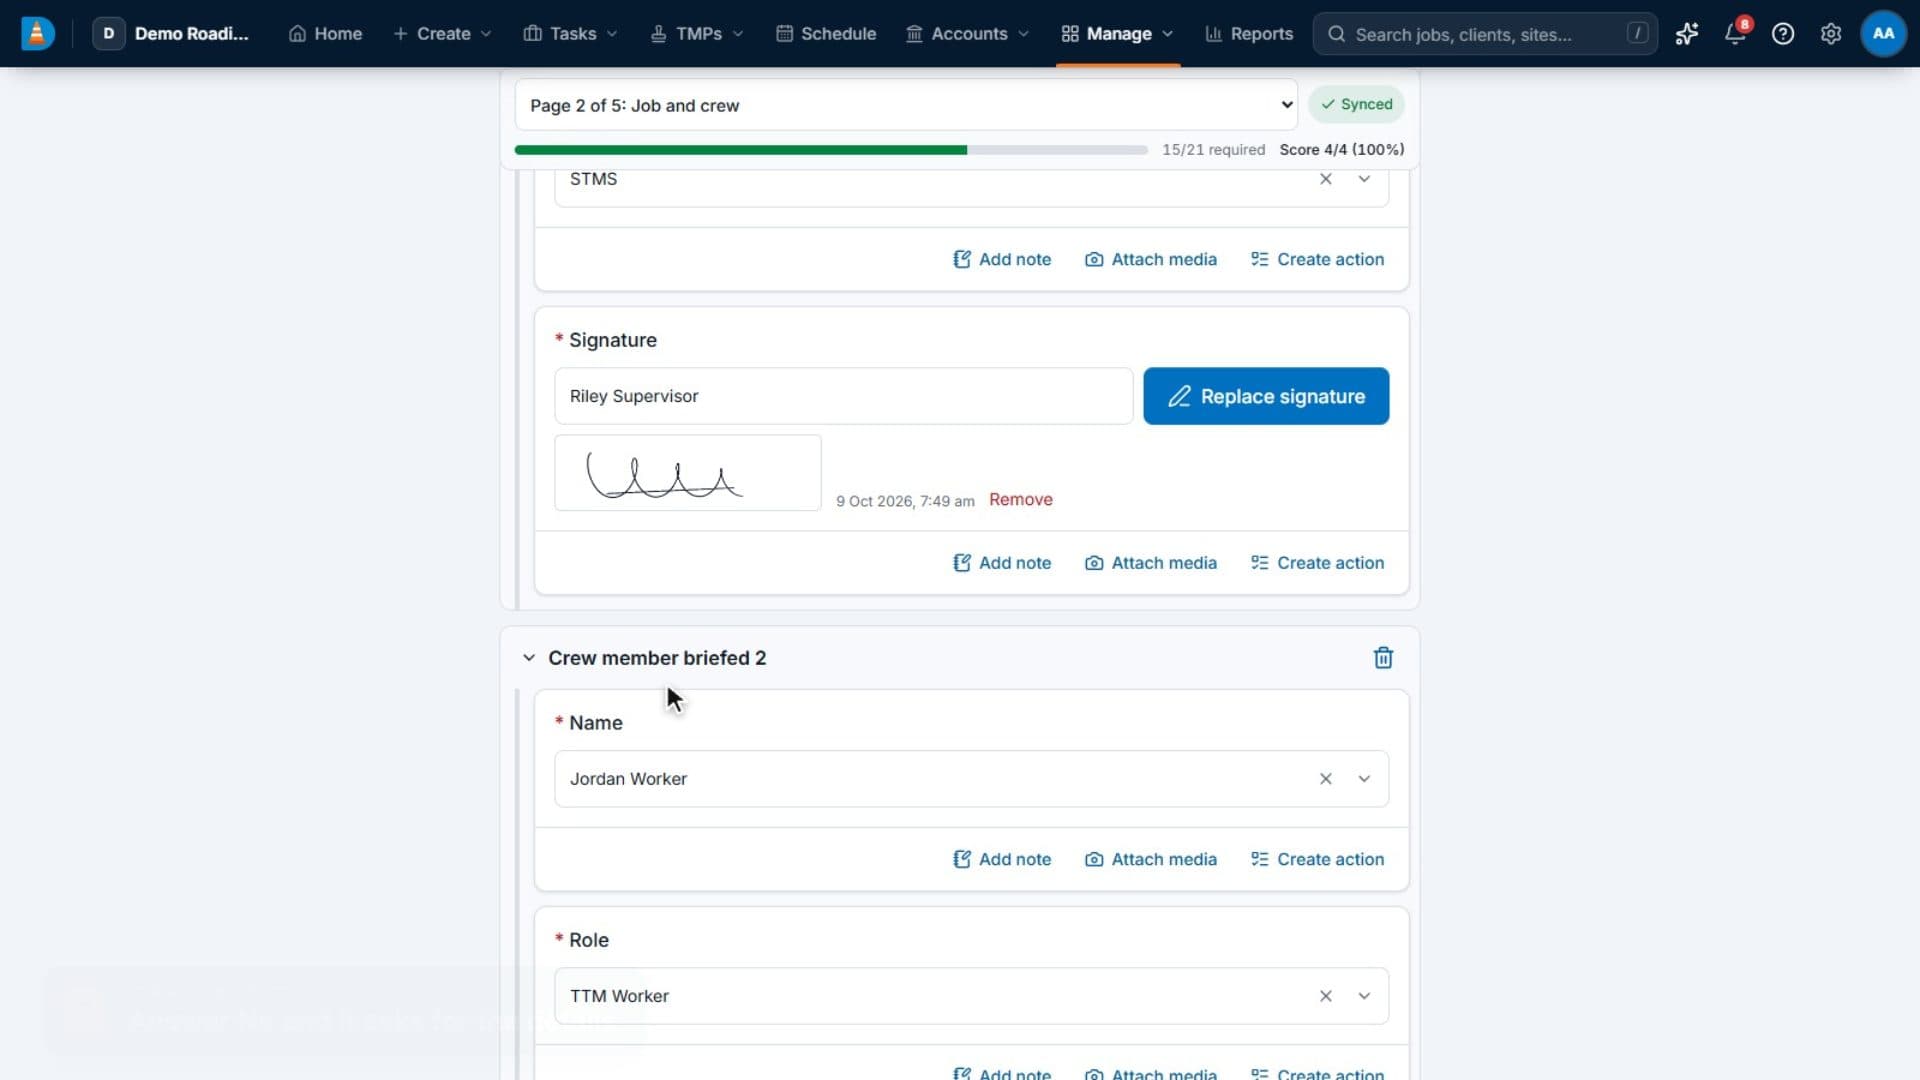Click the Replace signature button
1920x1080 pixels.
[1266, 396]
